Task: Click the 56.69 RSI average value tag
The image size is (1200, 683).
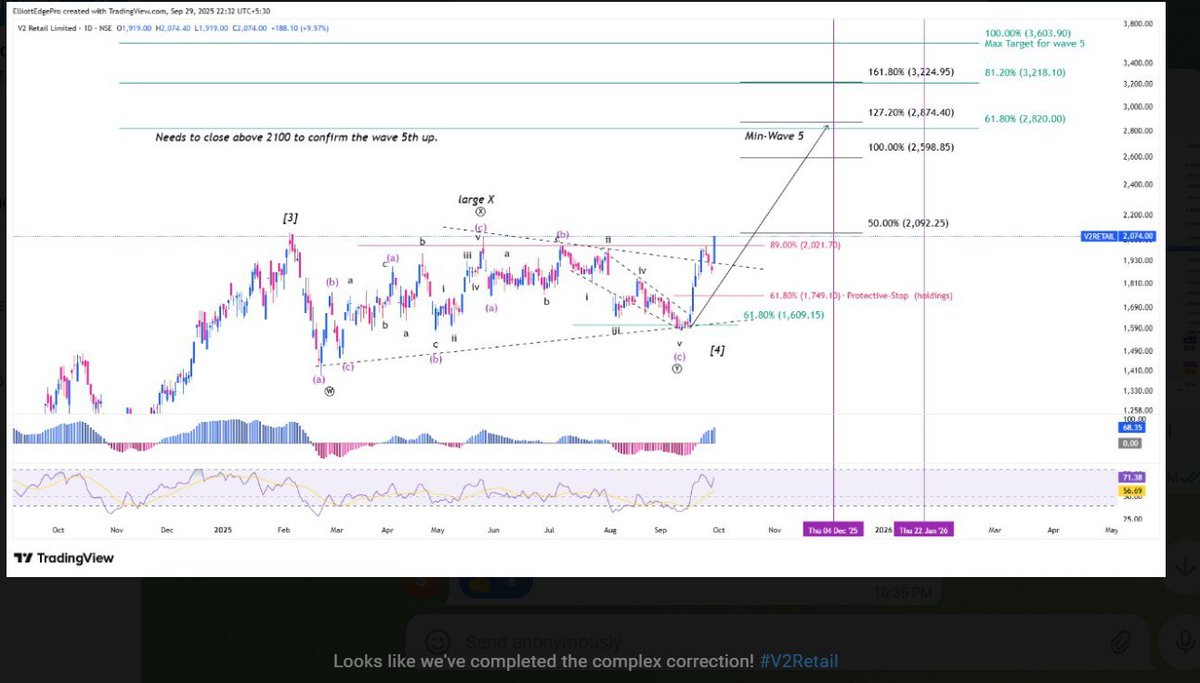Action: 1130,491
